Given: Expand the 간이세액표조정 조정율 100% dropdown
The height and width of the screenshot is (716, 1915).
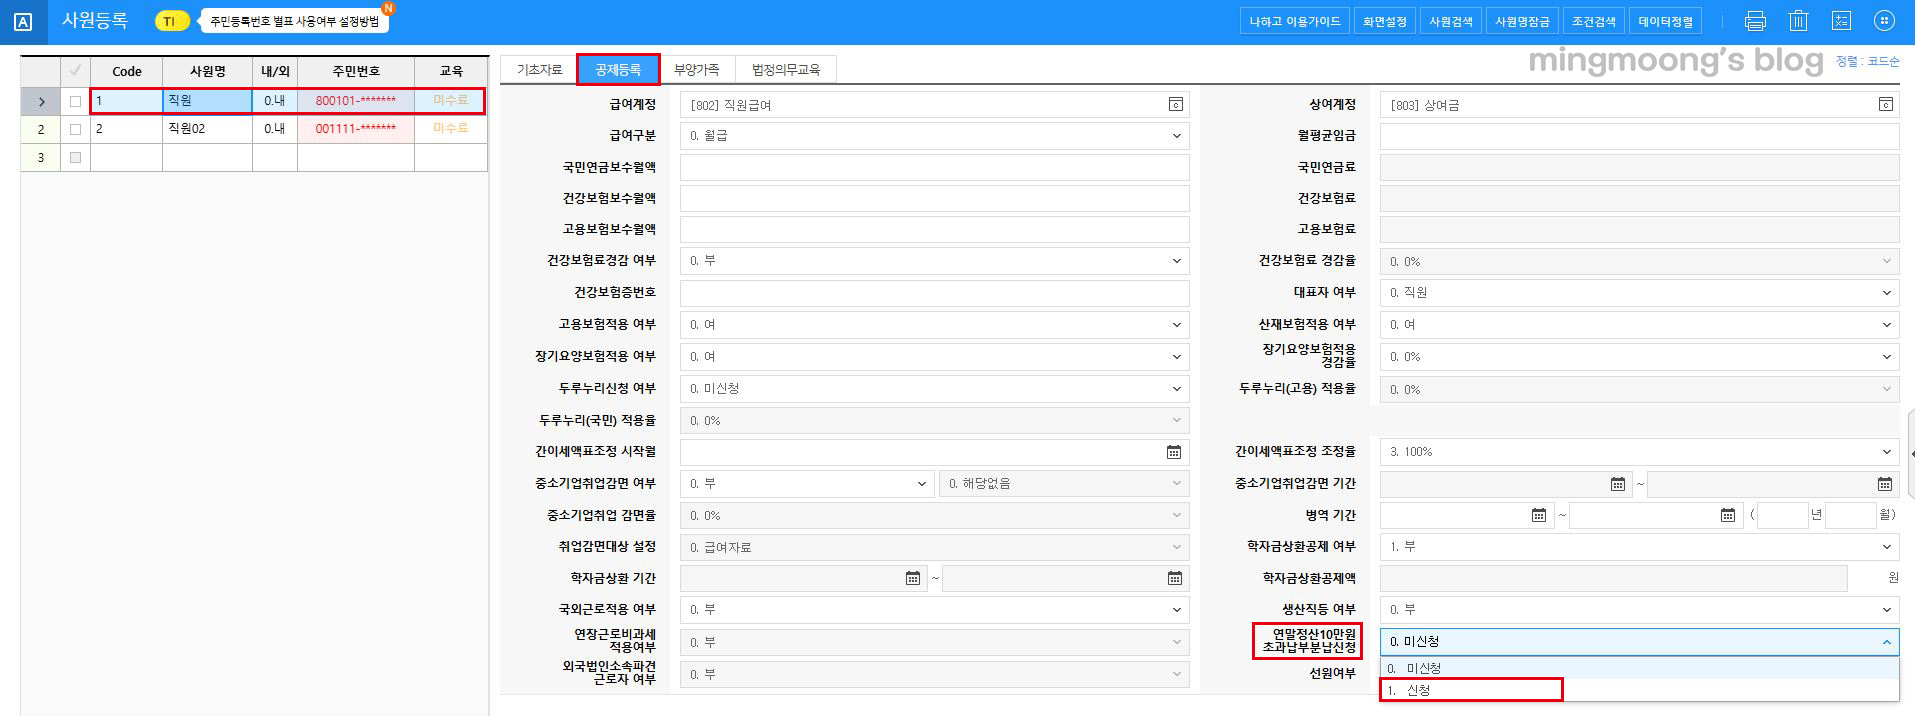Looking at the screenshot, I should [x=1886, y=452].
